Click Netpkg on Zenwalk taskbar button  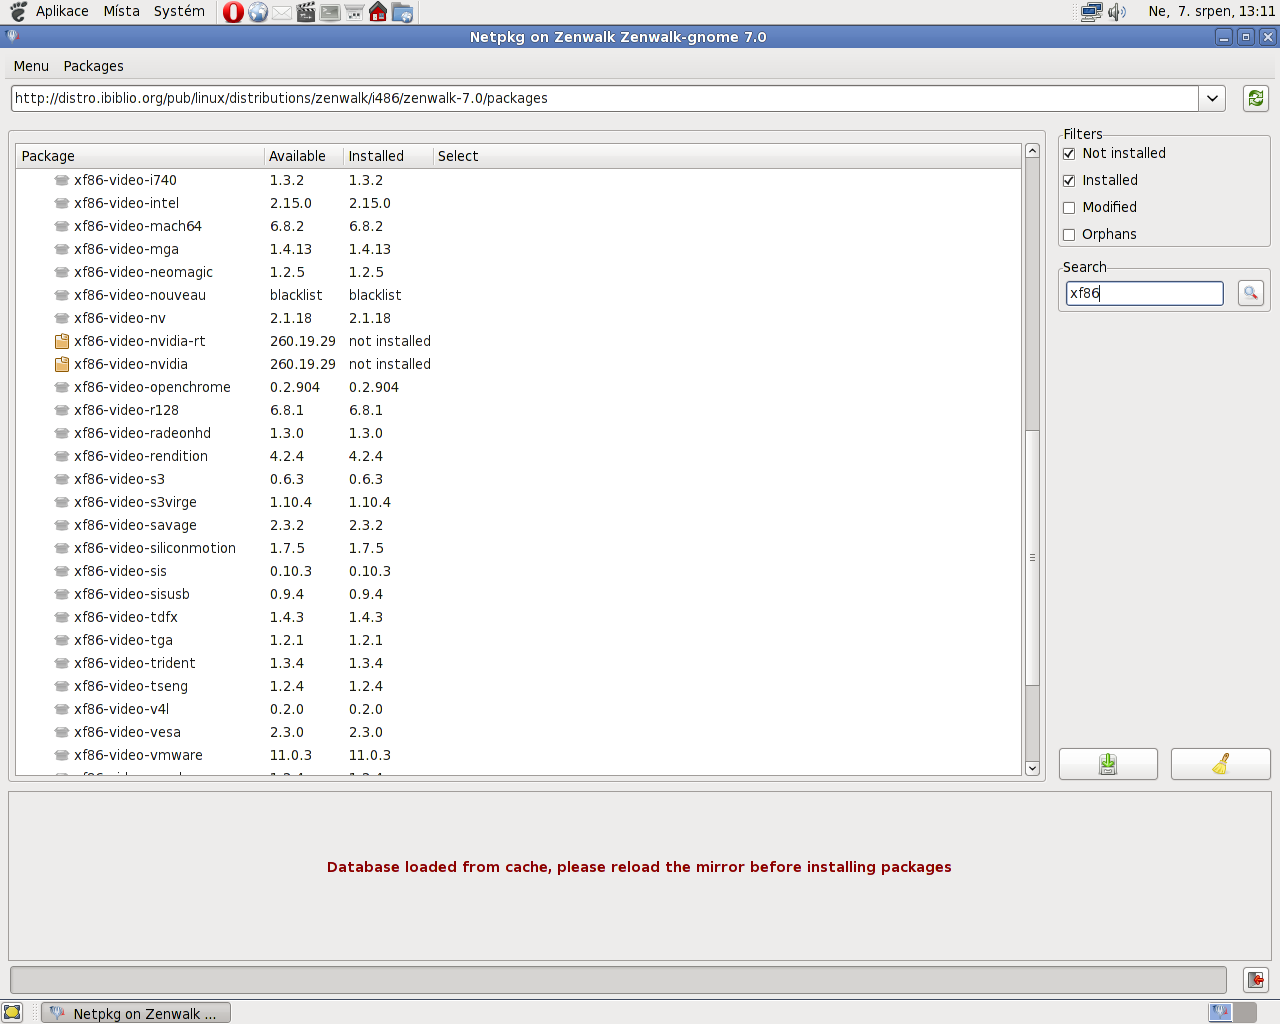[137, 1013]
